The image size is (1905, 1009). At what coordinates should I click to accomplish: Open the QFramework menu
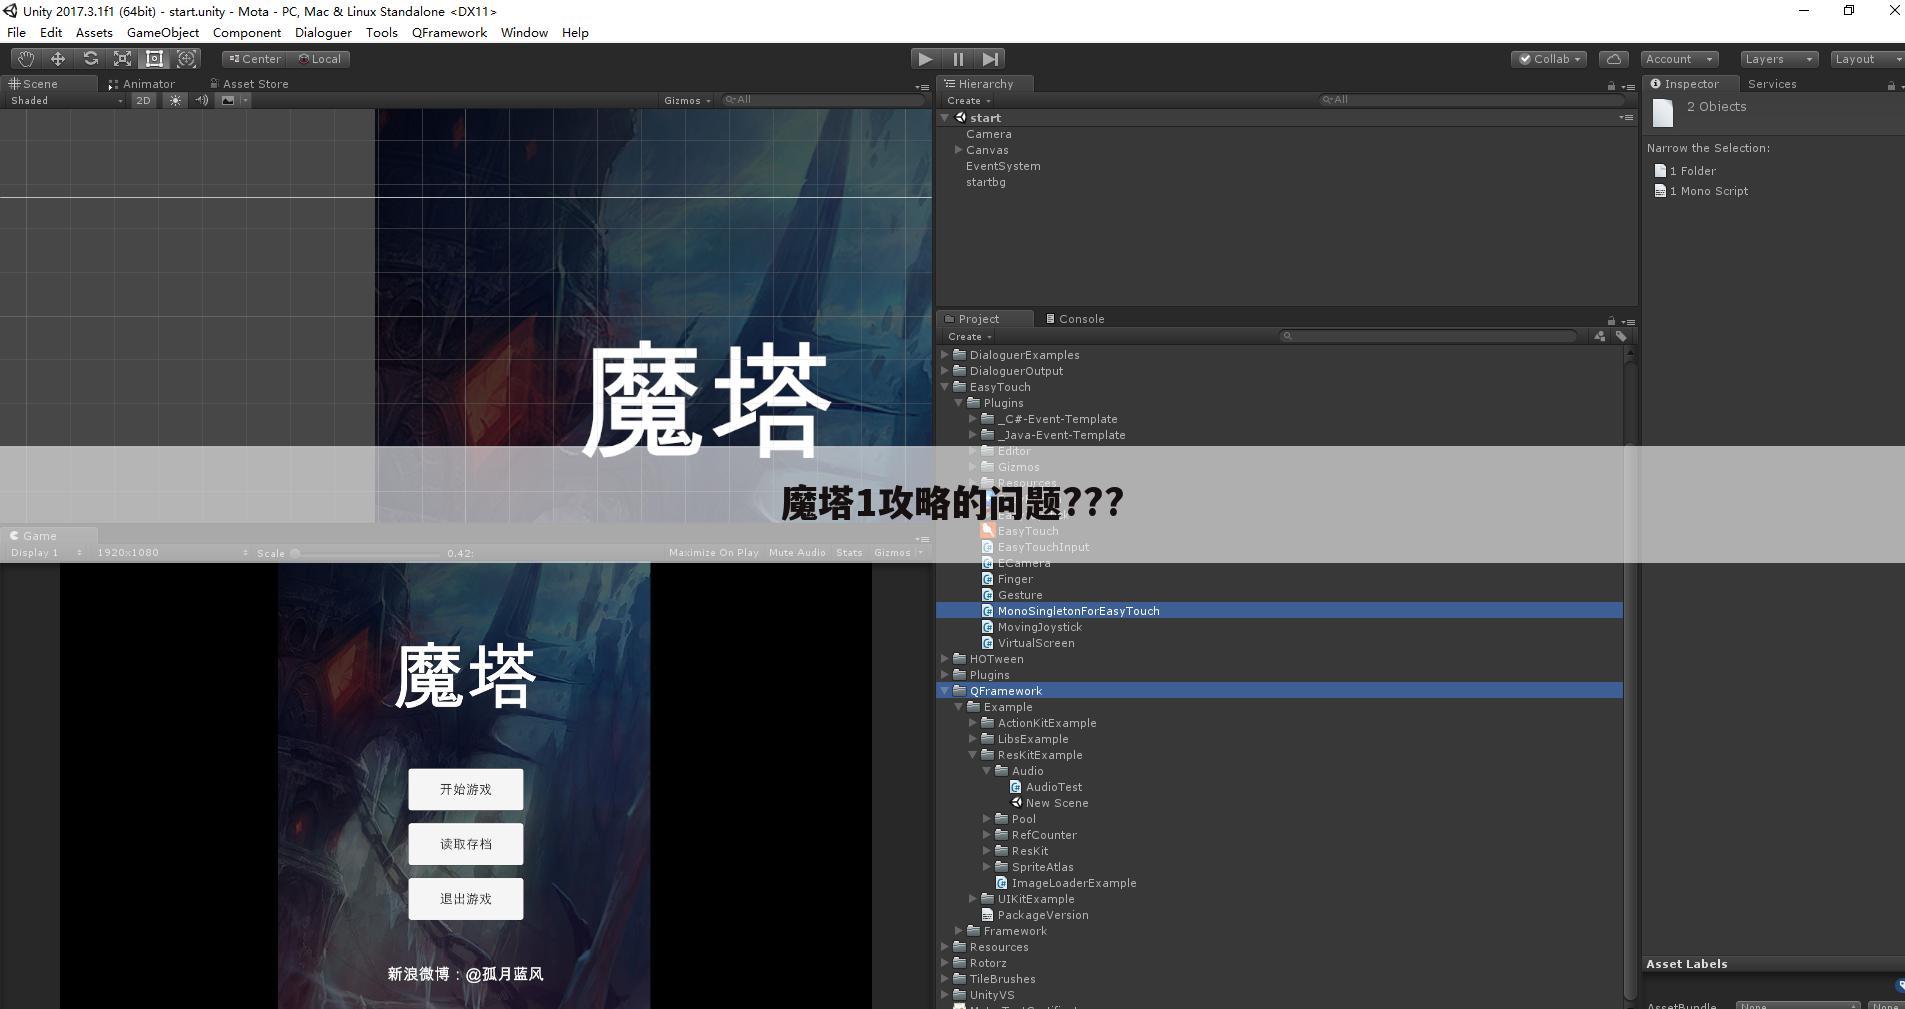[x=449, y=33]
